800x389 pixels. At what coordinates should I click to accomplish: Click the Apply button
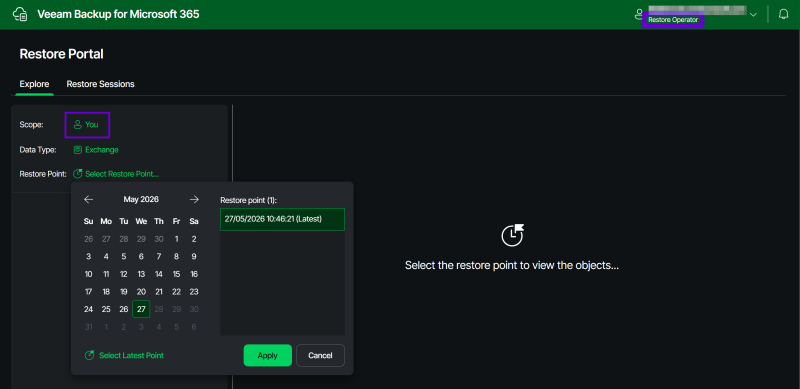[x=267, y=355]
